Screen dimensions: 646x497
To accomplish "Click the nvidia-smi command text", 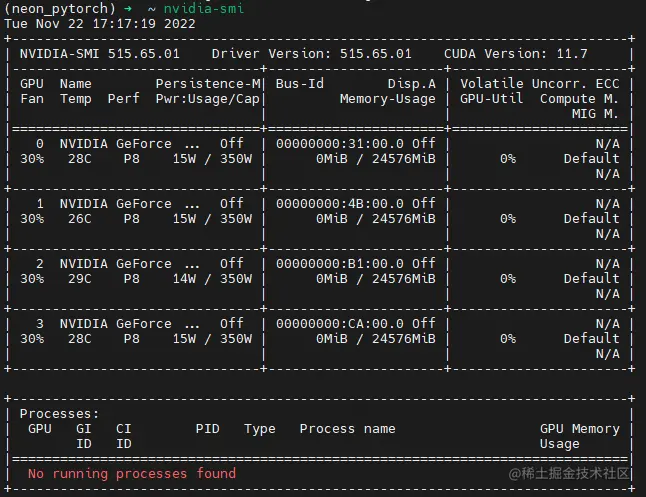I will pyautogui.click(x=204, y=8).
